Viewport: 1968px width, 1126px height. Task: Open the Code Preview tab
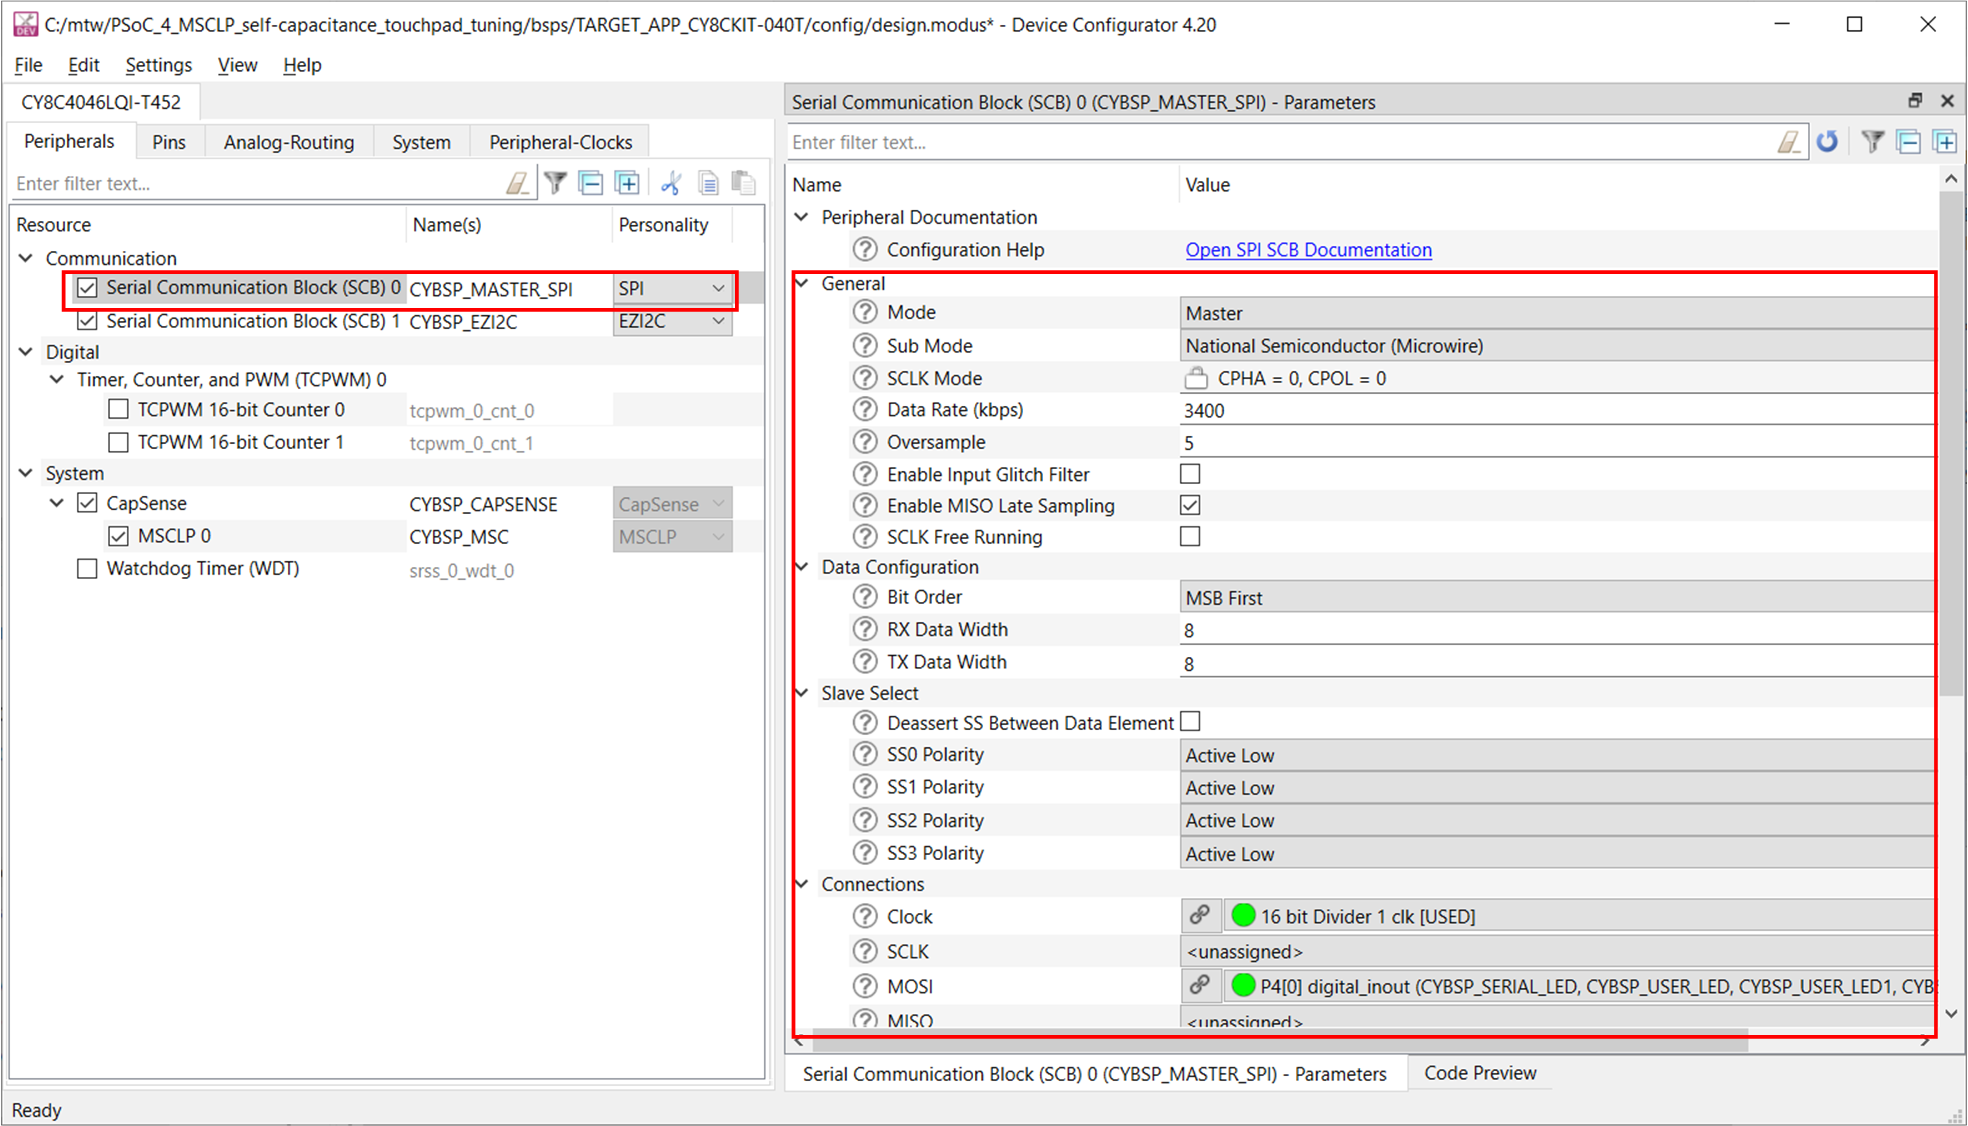point(1480,1072)
